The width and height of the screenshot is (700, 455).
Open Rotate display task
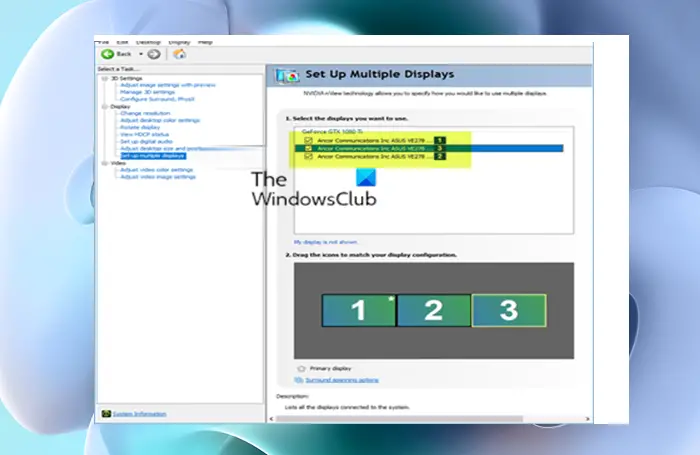tap(140, 127)
